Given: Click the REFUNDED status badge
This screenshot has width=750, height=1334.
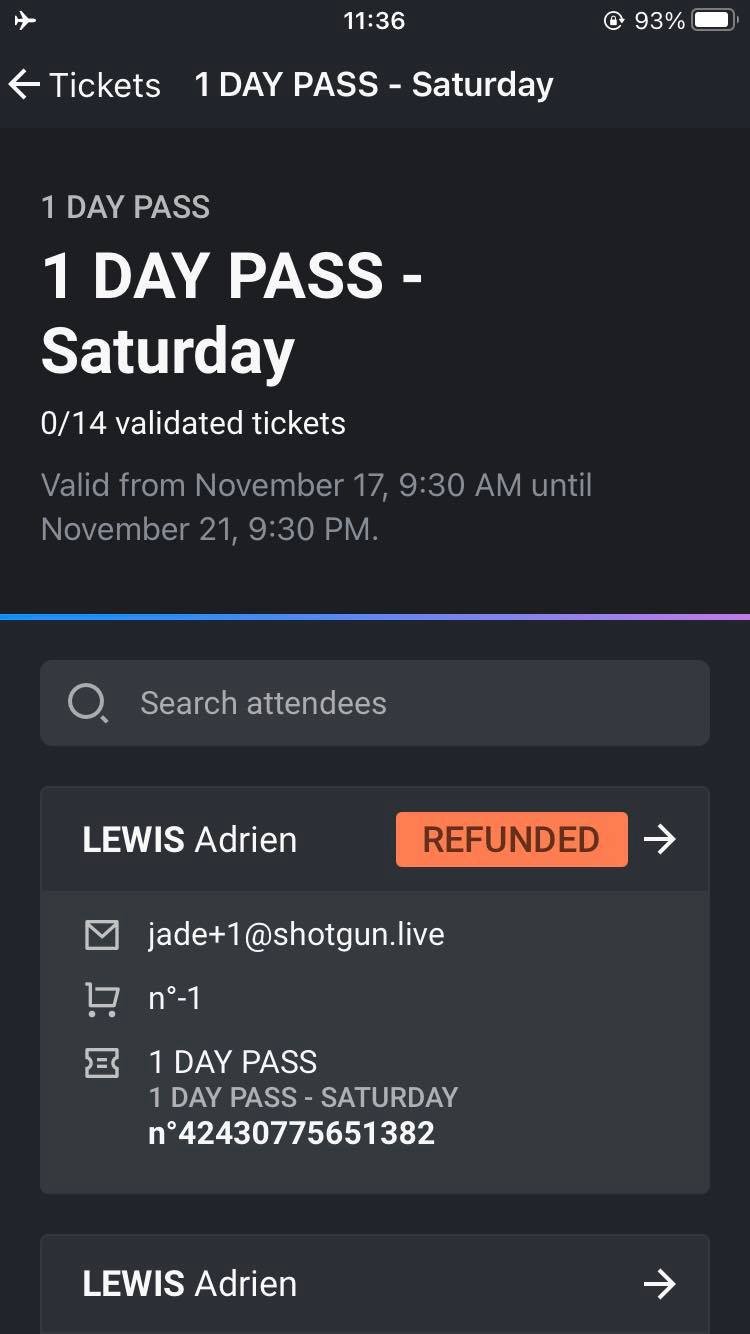Looking at the screenshot, I should 512,839.
